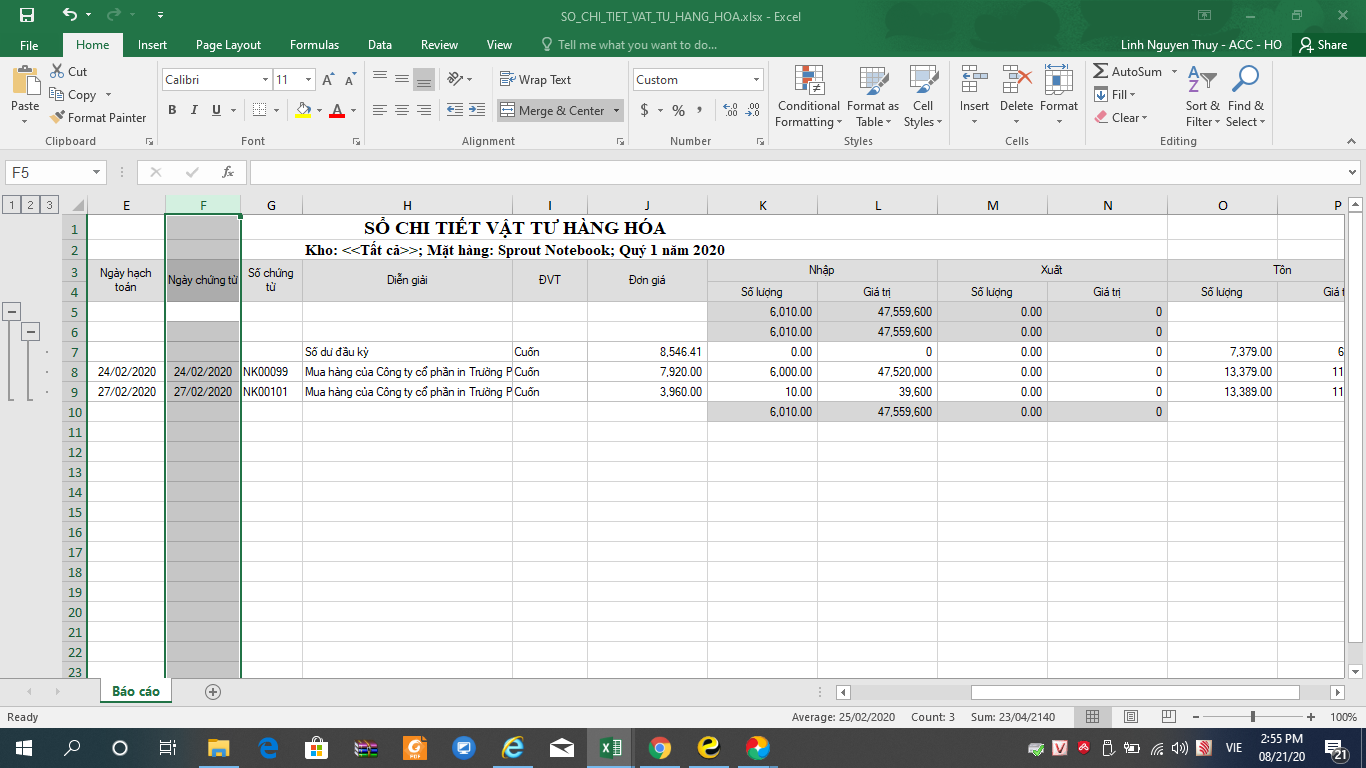Open the number format dropdown showing Custom

click(756, 80)
